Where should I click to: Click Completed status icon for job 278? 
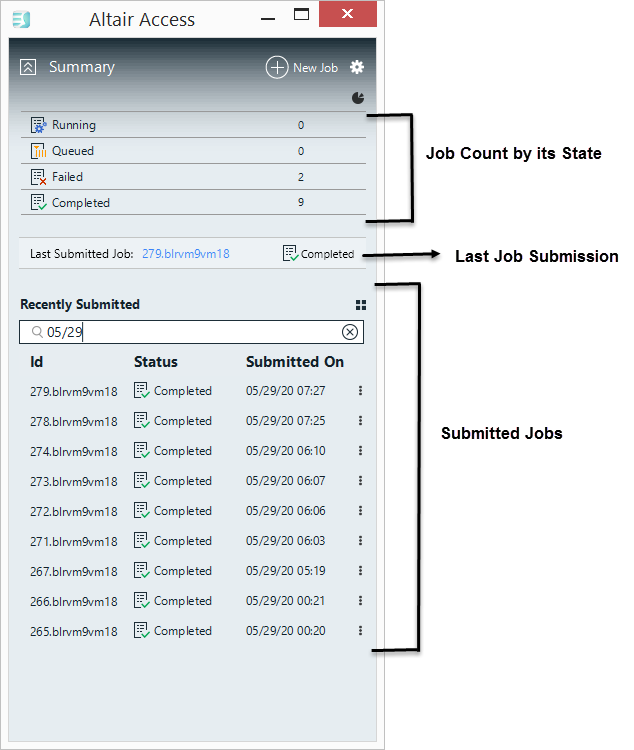pyautogui.click(x=142, y=420)
